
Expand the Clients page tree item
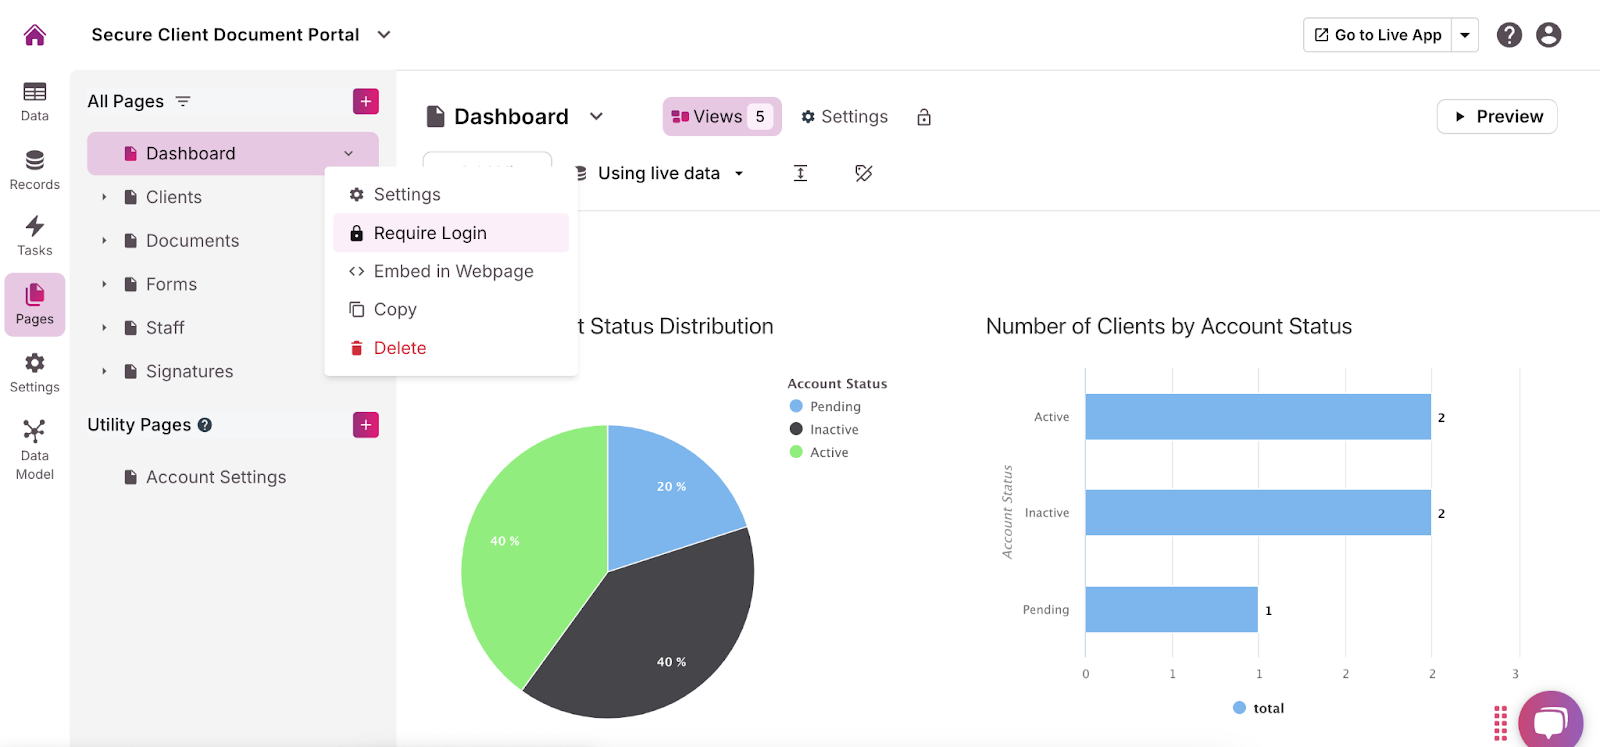coord(104,197)
